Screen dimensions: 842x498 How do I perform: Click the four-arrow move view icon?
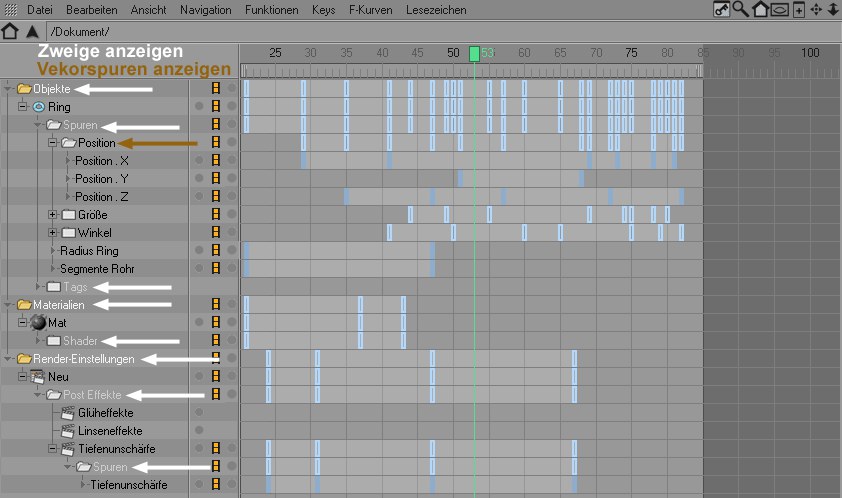(816, 10)
